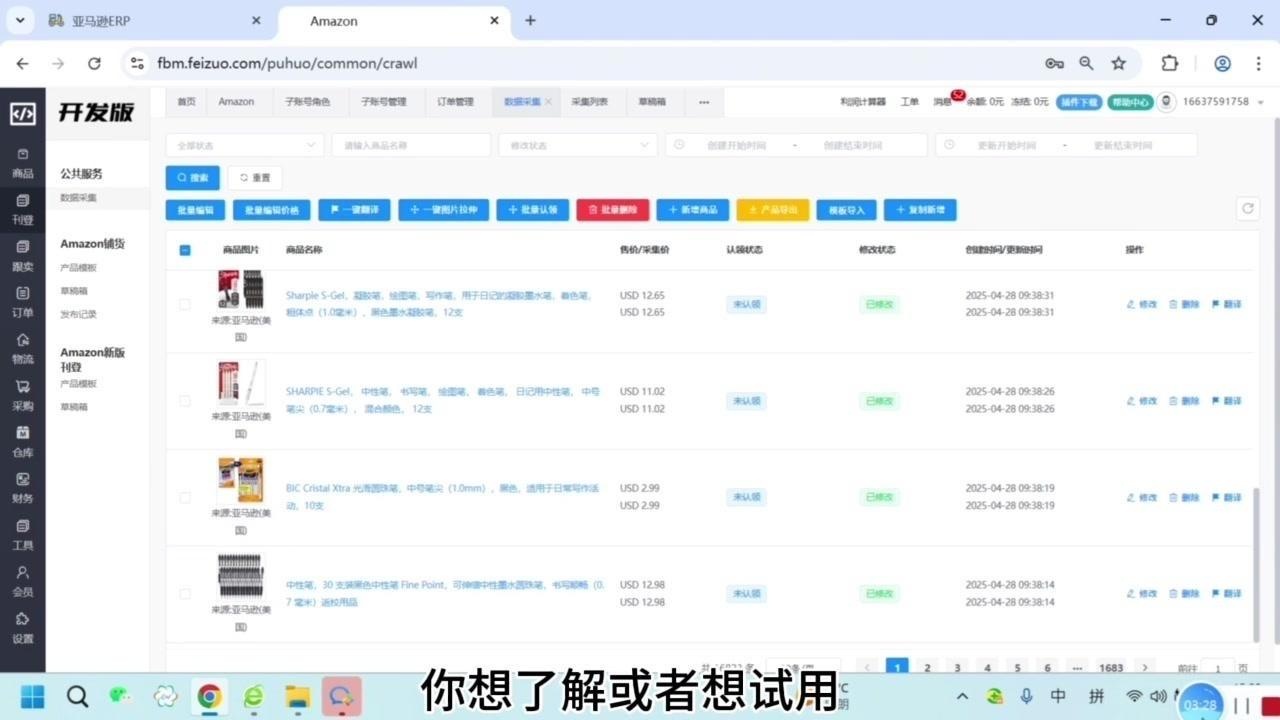Switch to the 采集列表 tab

(589, 102)
